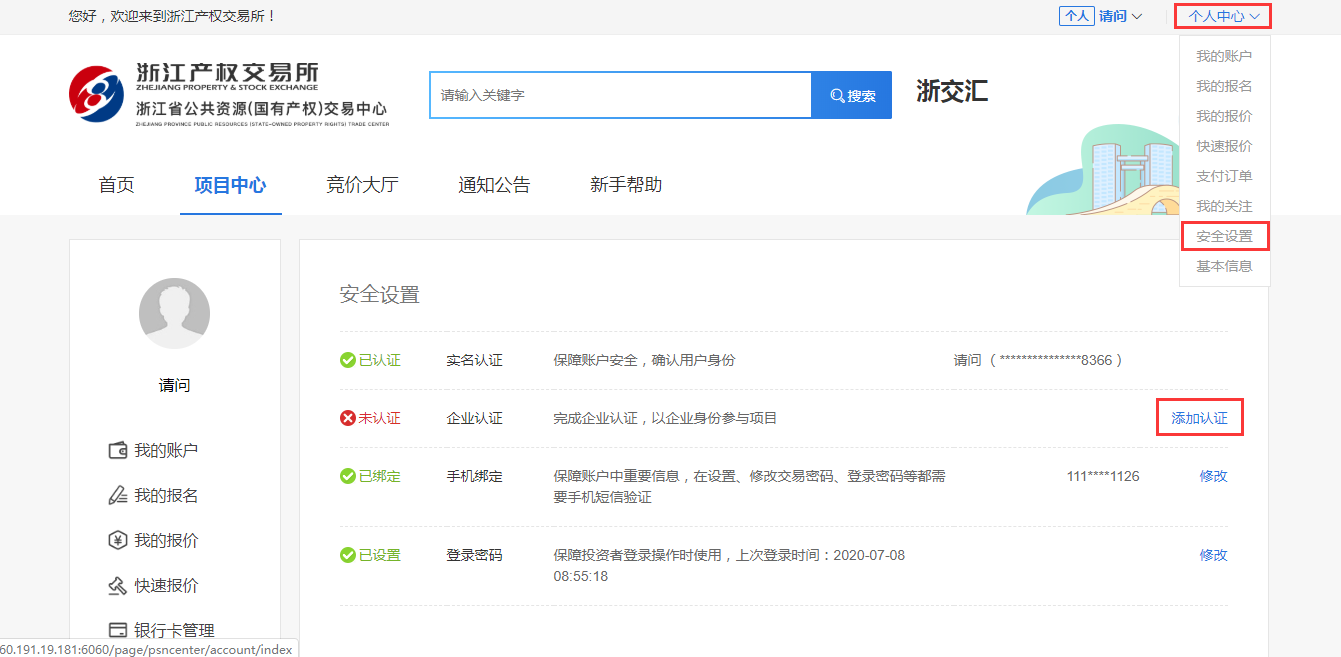The width and height of the screenshot is (1341, 657).
Task: Click the wallet icon beside 我的账户
Action: tap(117, 450)
